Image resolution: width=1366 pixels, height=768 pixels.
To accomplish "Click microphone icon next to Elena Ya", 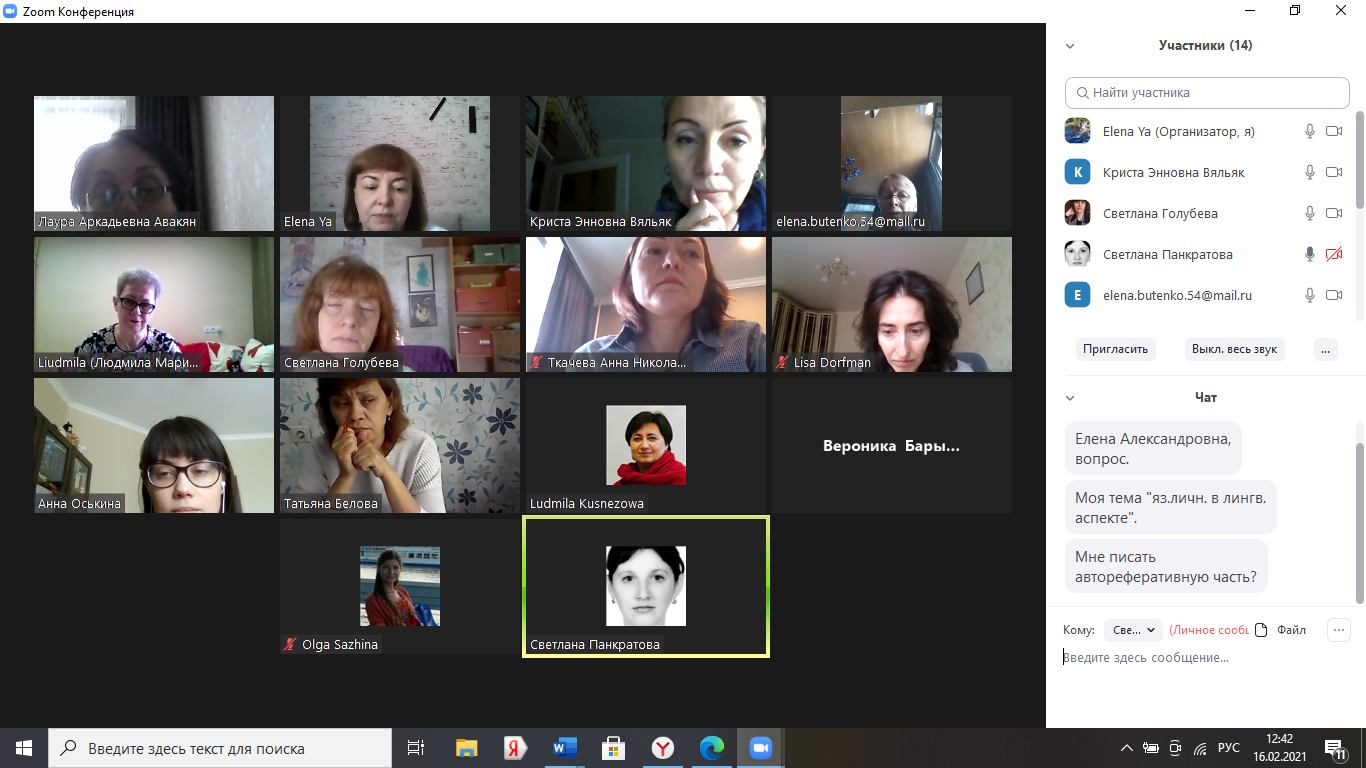I will [1309, 131].
